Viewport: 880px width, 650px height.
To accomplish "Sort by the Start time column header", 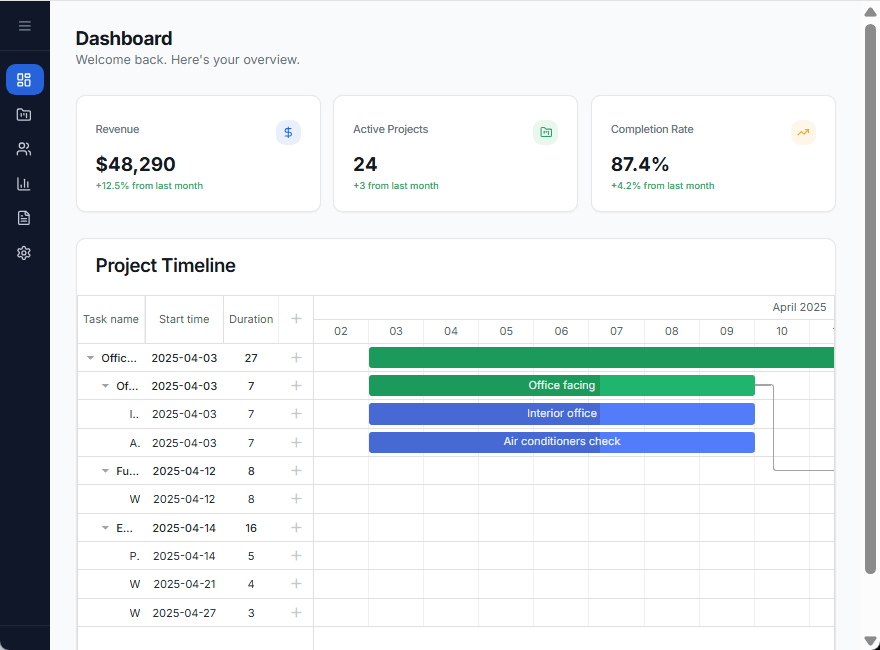I will pos(184,319).
